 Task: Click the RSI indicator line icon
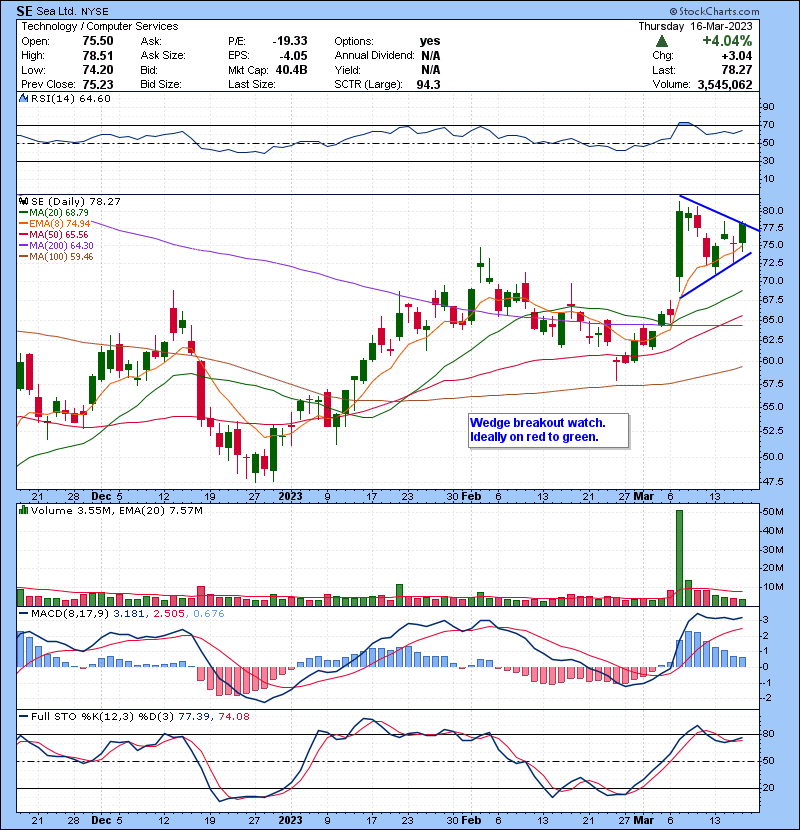tap(23, 98)
